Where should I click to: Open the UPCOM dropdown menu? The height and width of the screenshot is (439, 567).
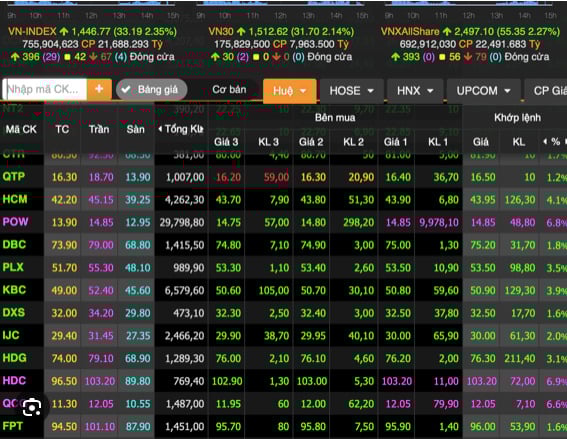point(483,90)
